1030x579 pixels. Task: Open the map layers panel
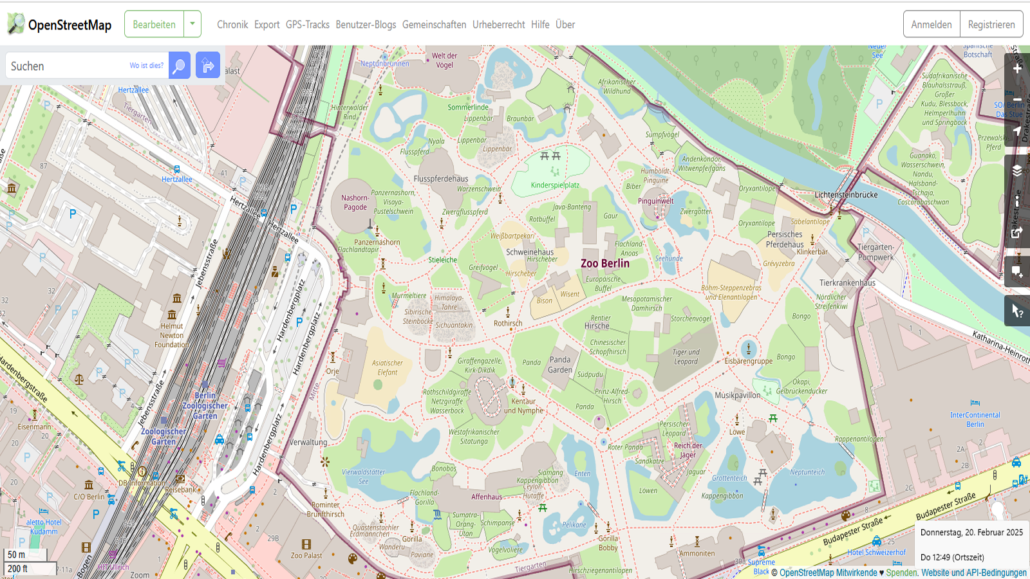[x=1017, y=171]
